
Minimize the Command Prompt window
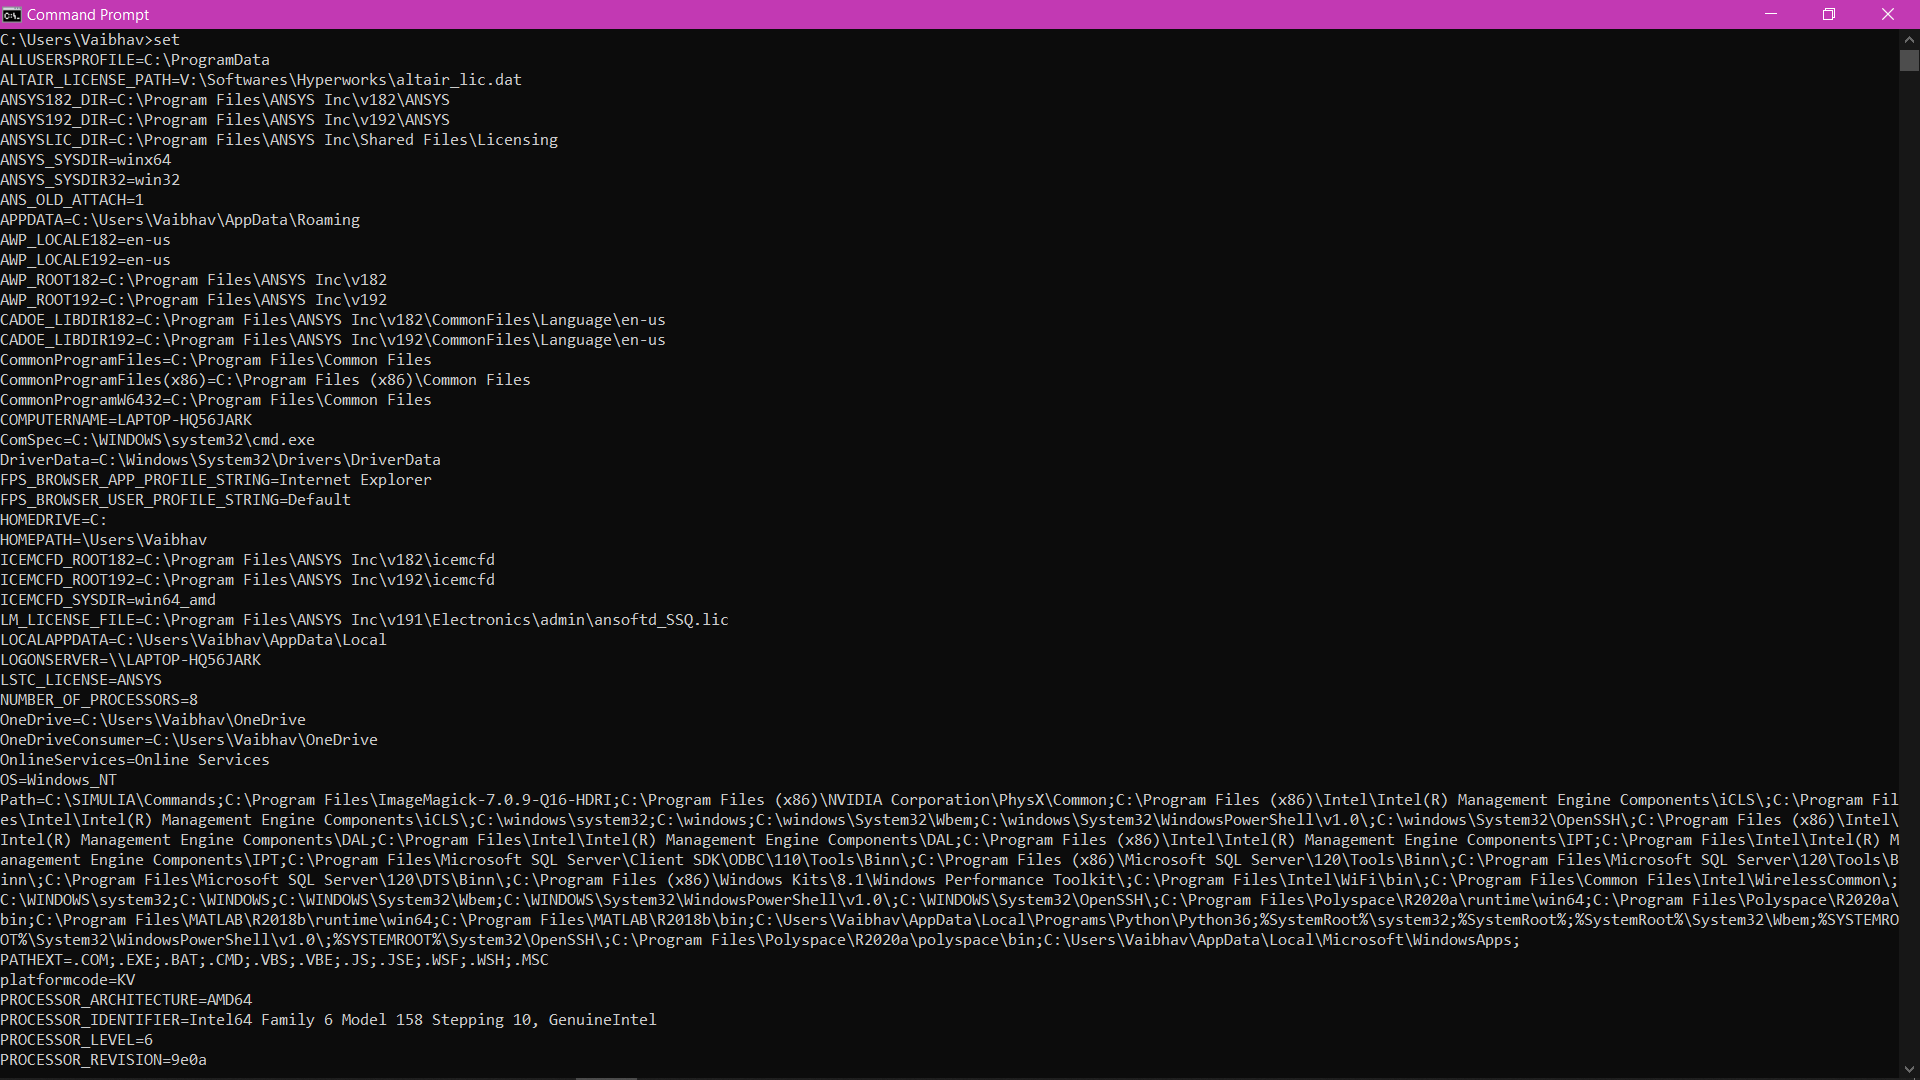coord(1771,14)
